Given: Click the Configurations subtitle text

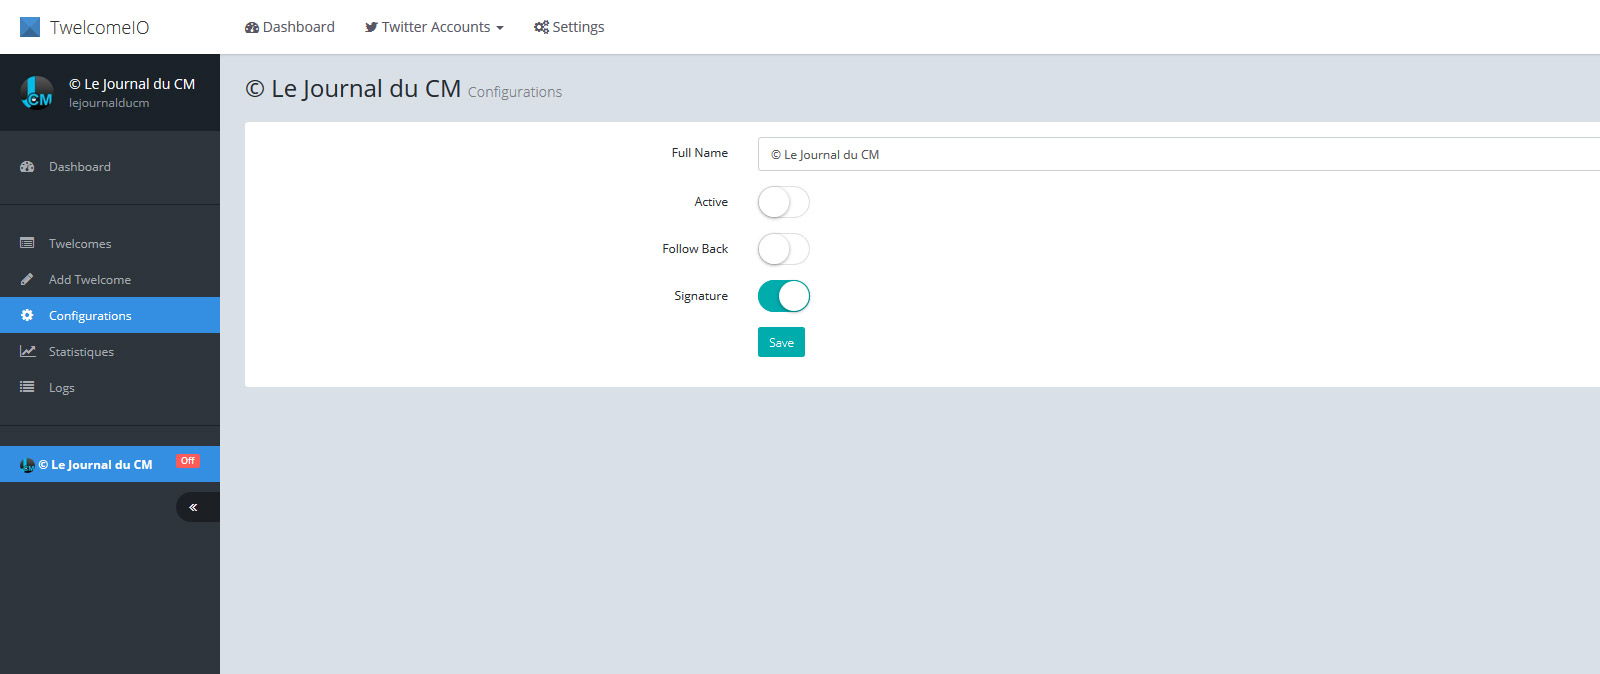Looking at the screenshot, I should [x=515, y=92].
